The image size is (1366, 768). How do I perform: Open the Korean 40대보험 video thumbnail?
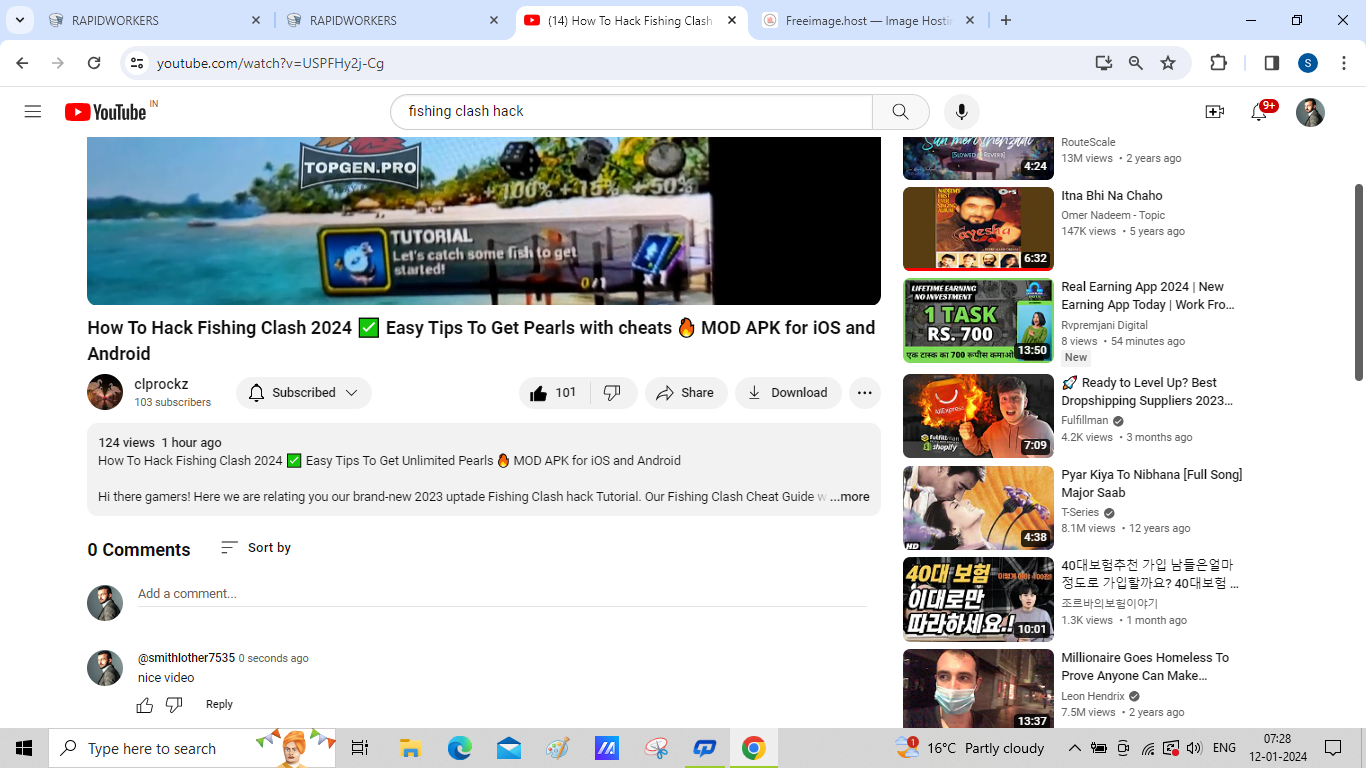[978, 599]
